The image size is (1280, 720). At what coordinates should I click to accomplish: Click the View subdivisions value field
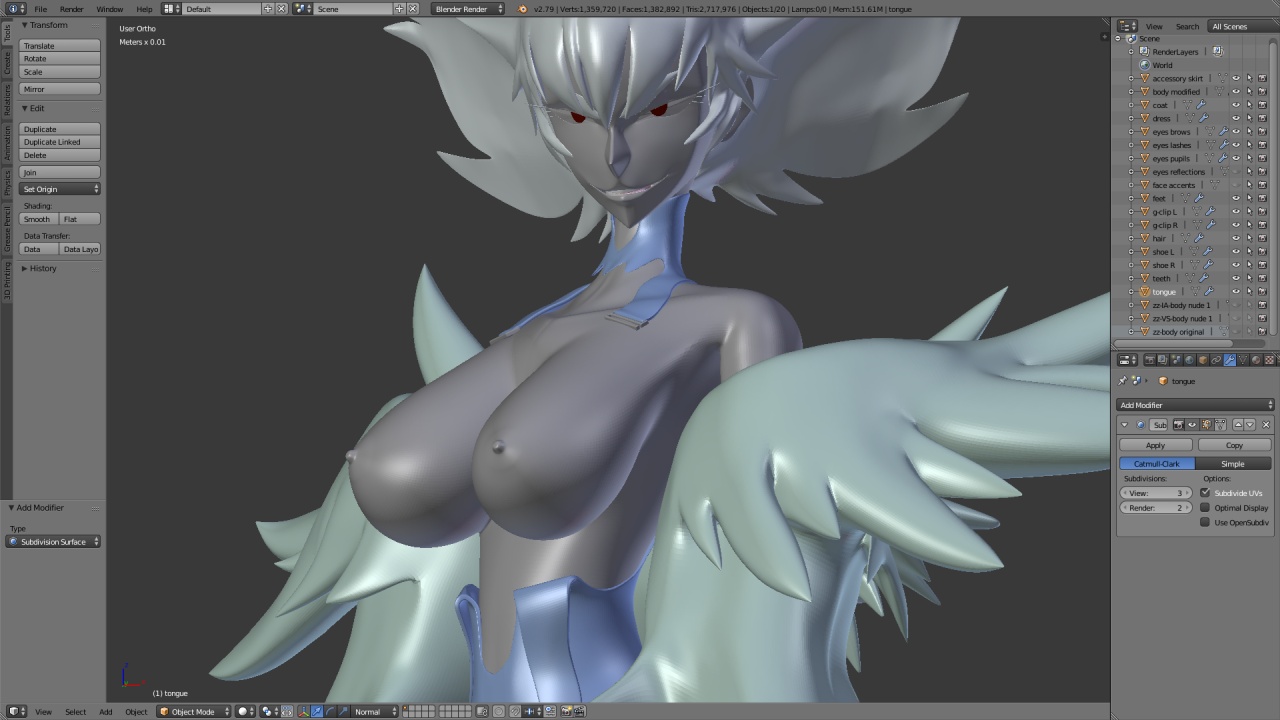tap(1156, 493)
